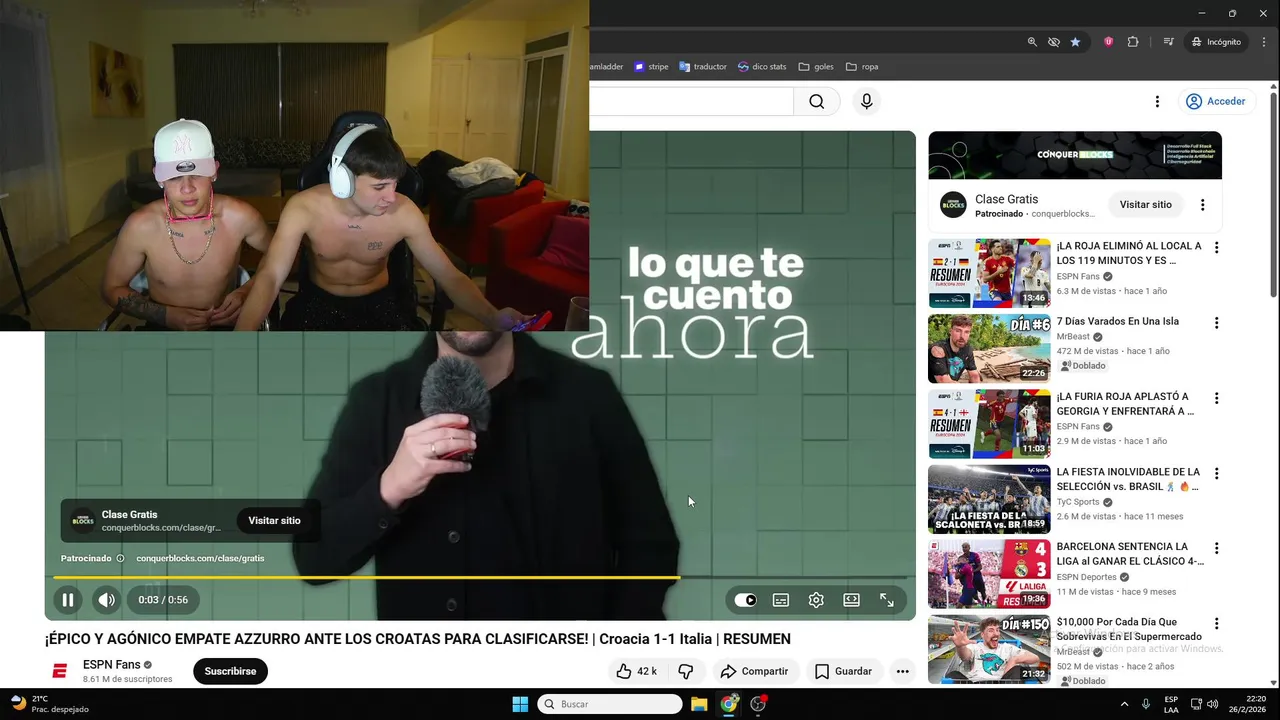This screenshot has width=1280, height=720.
Task: Visit sponsor site in sidebar ad
Action: 1145,204
